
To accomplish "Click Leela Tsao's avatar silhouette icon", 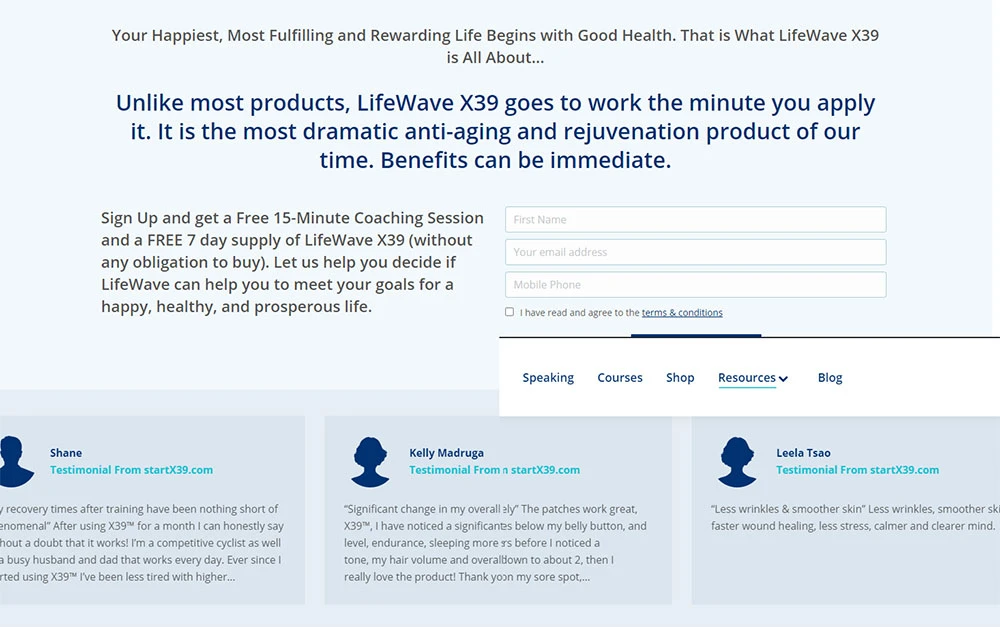I will [737, 462].
